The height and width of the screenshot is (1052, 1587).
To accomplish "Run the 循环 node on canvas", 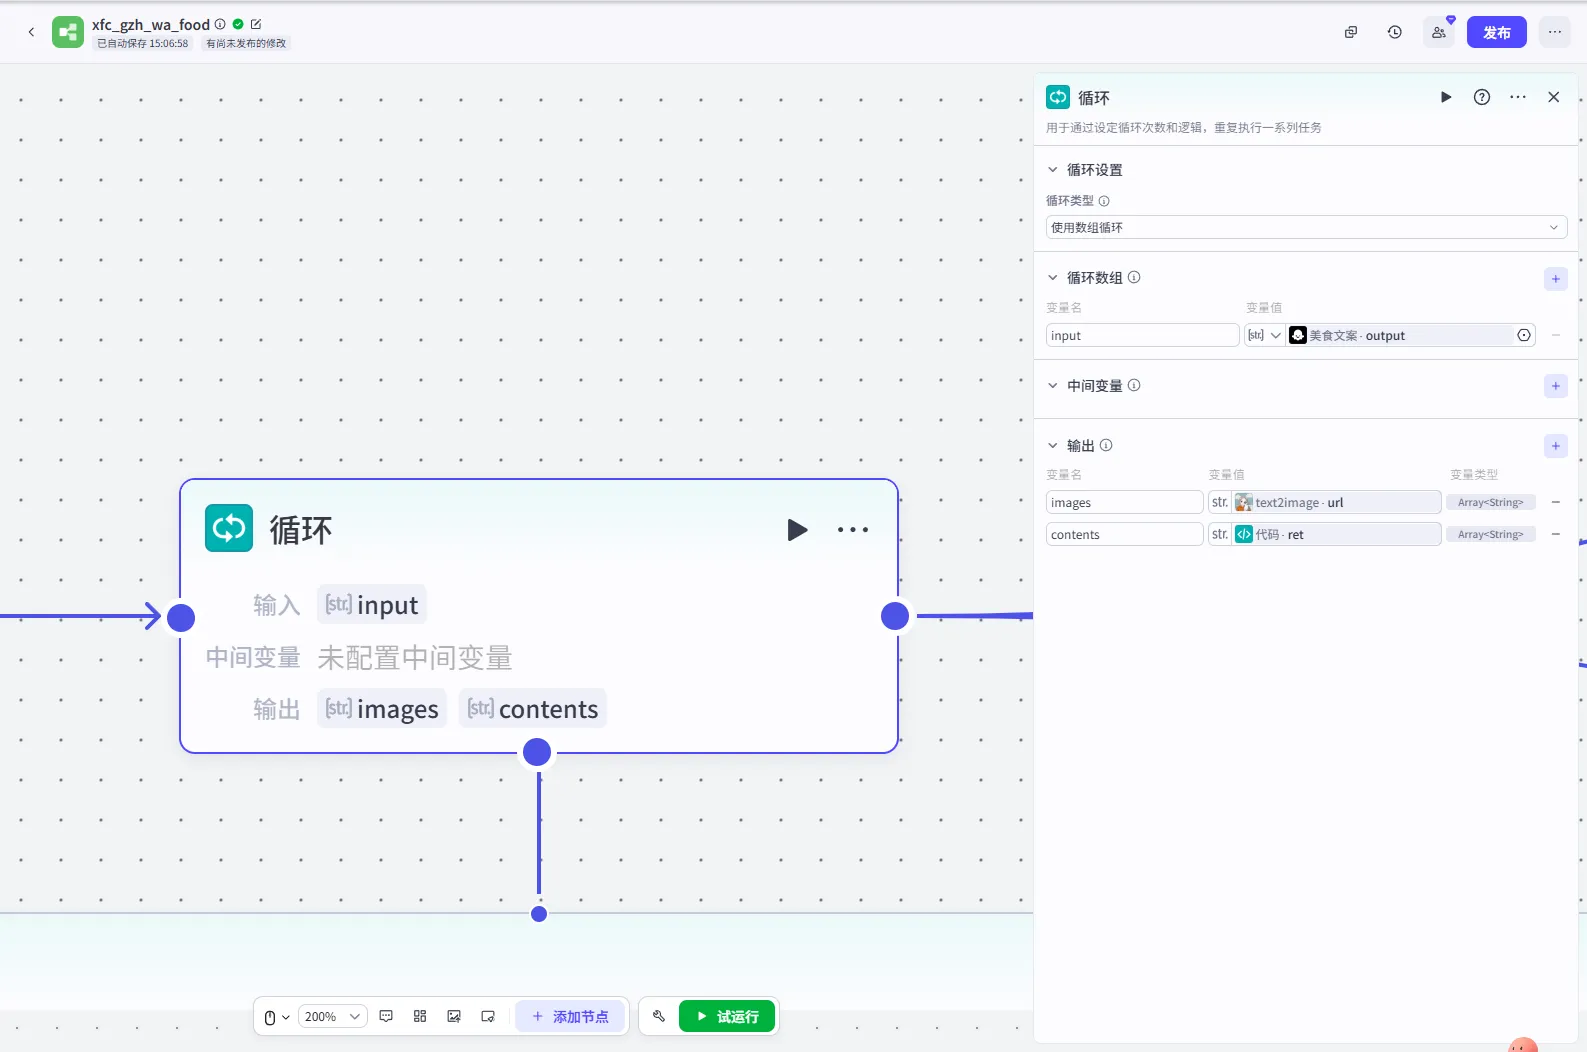I will [x=797, y=529].
